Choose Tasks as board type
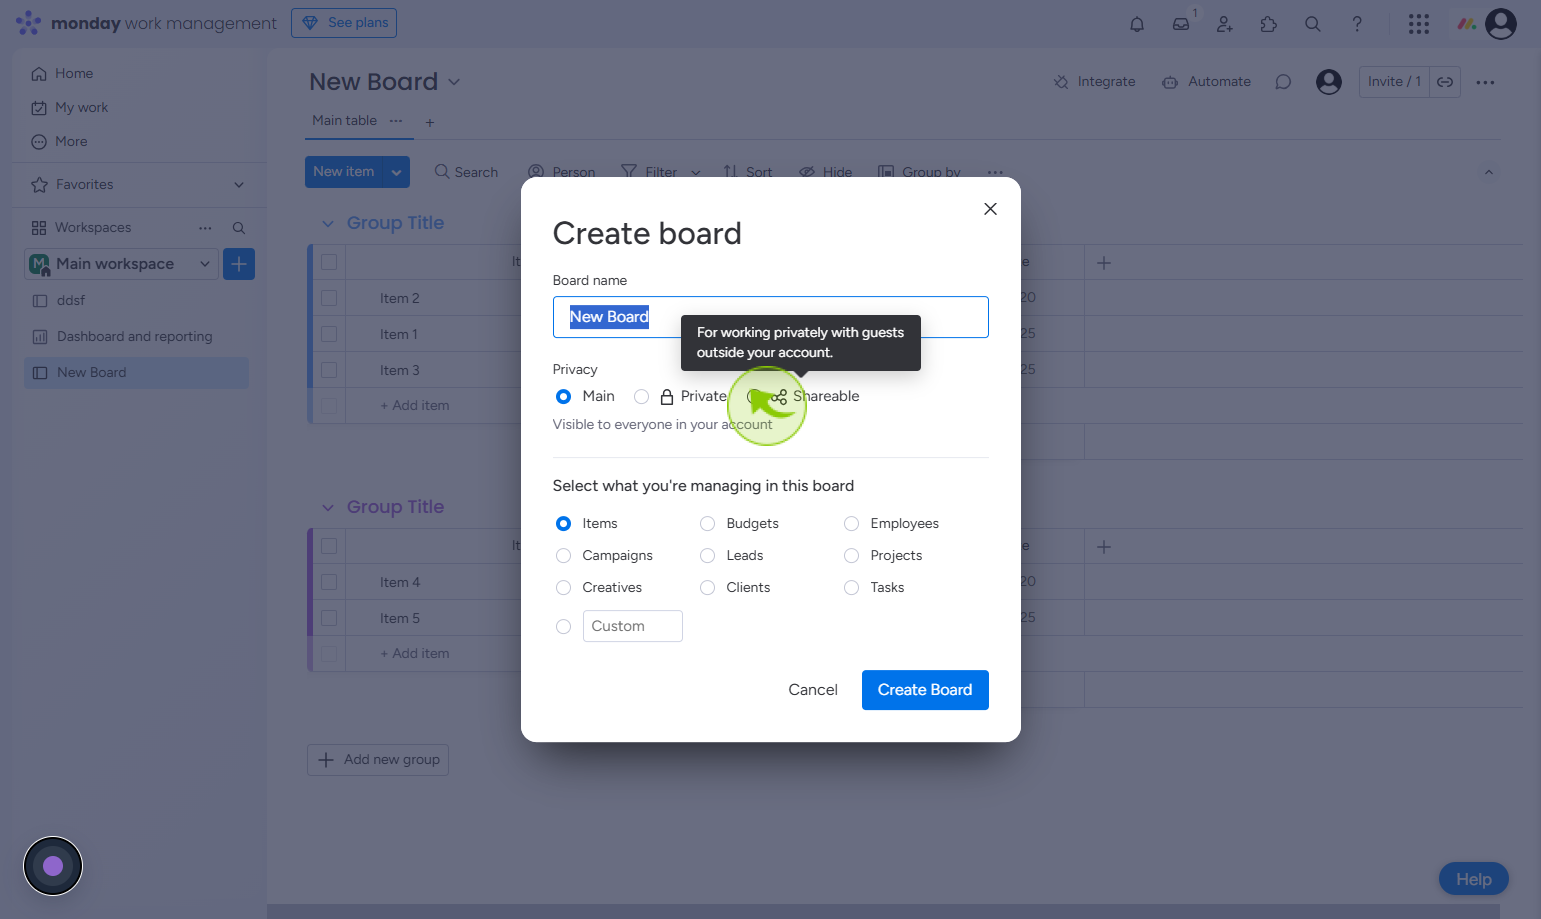 click(851, 588)
